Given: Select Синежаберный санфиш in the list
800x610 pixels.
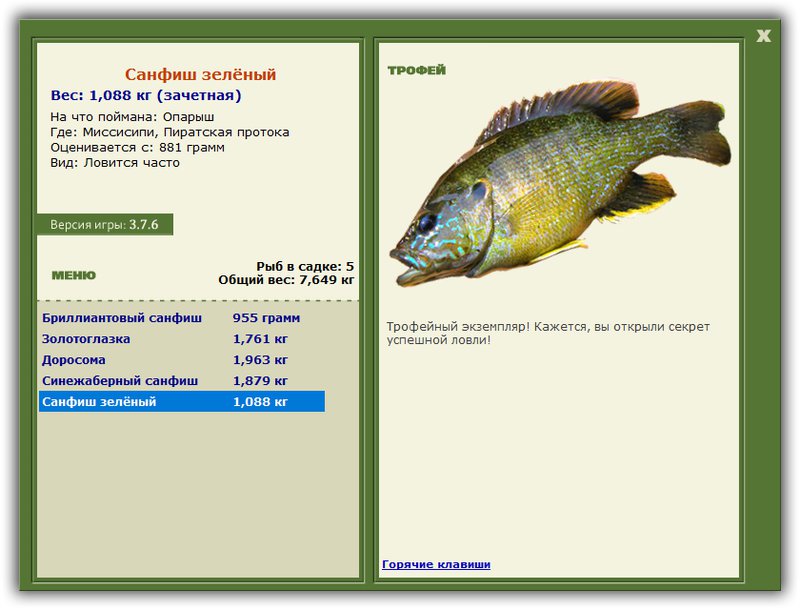Looking at the screenshot, I should point(182,380).
